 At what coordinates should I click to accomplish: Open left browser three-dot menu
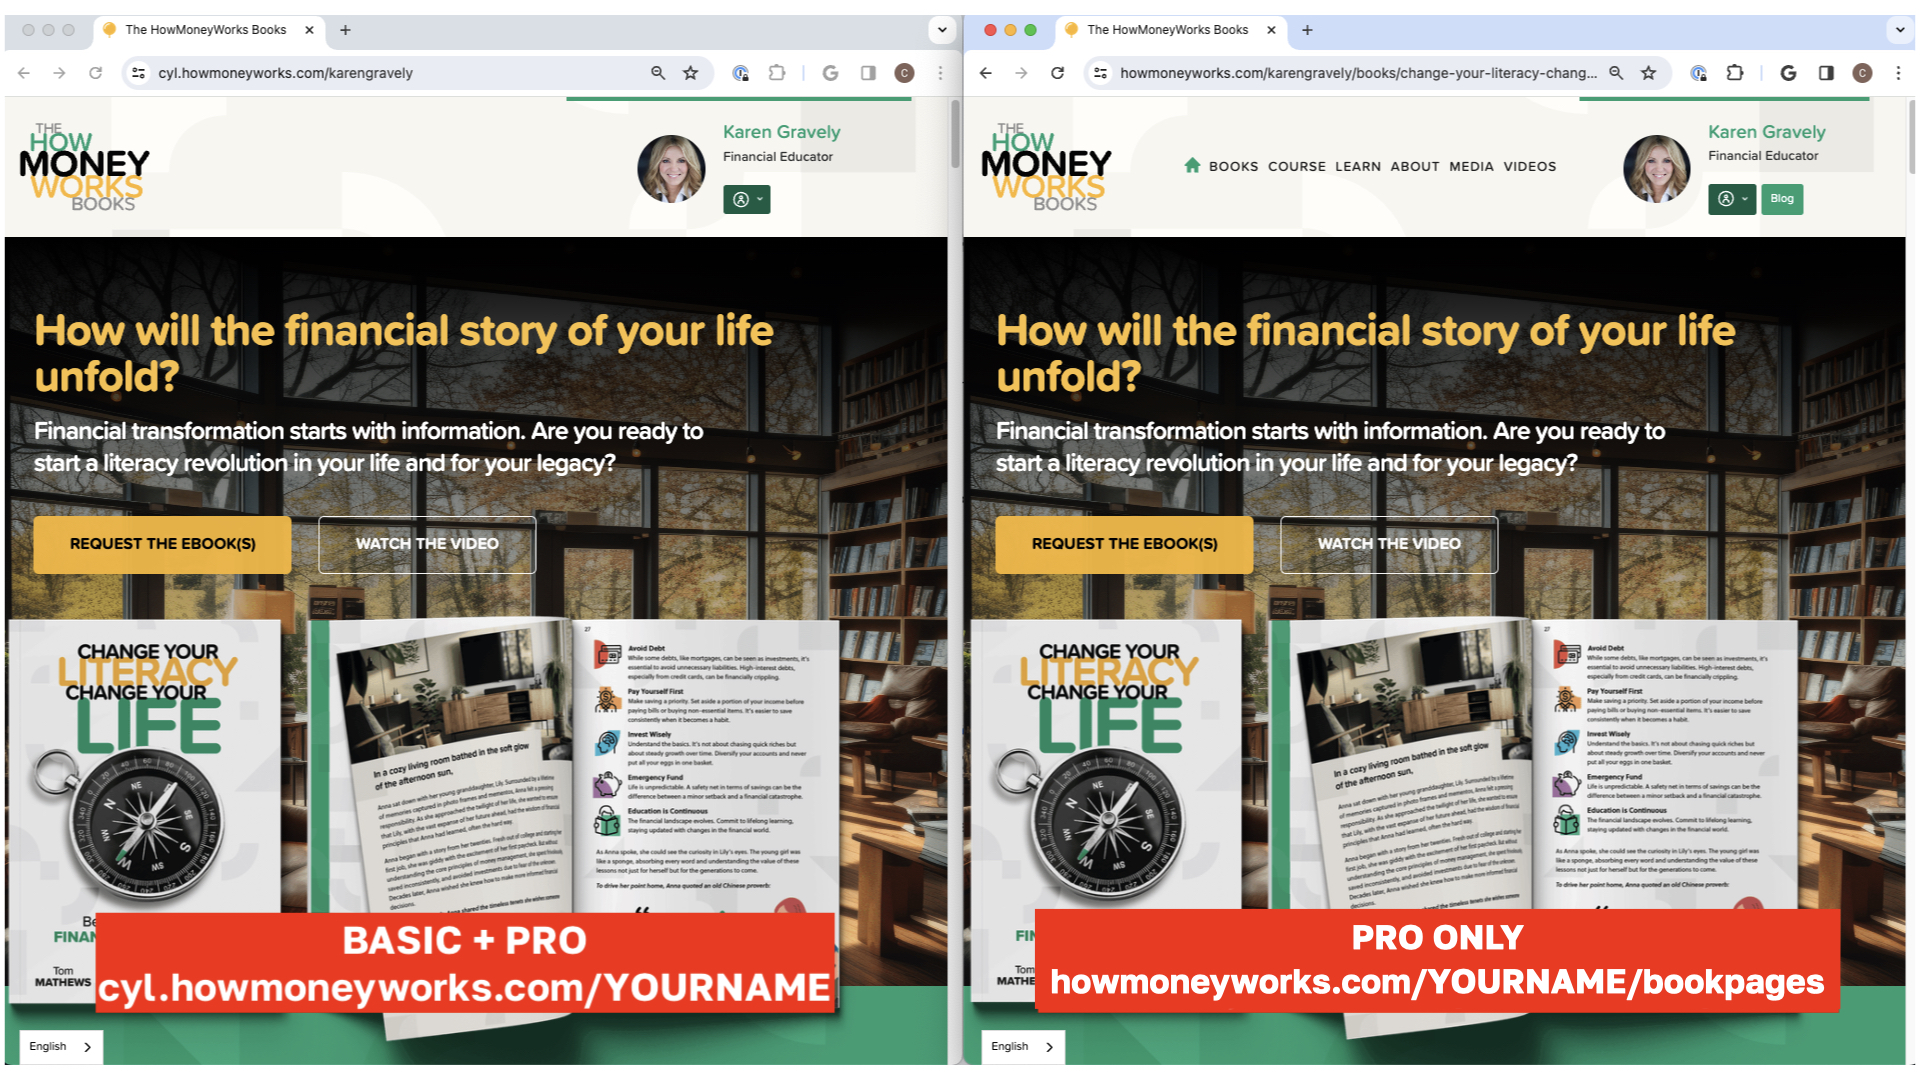pyautogui.click(x=940, y=73)
